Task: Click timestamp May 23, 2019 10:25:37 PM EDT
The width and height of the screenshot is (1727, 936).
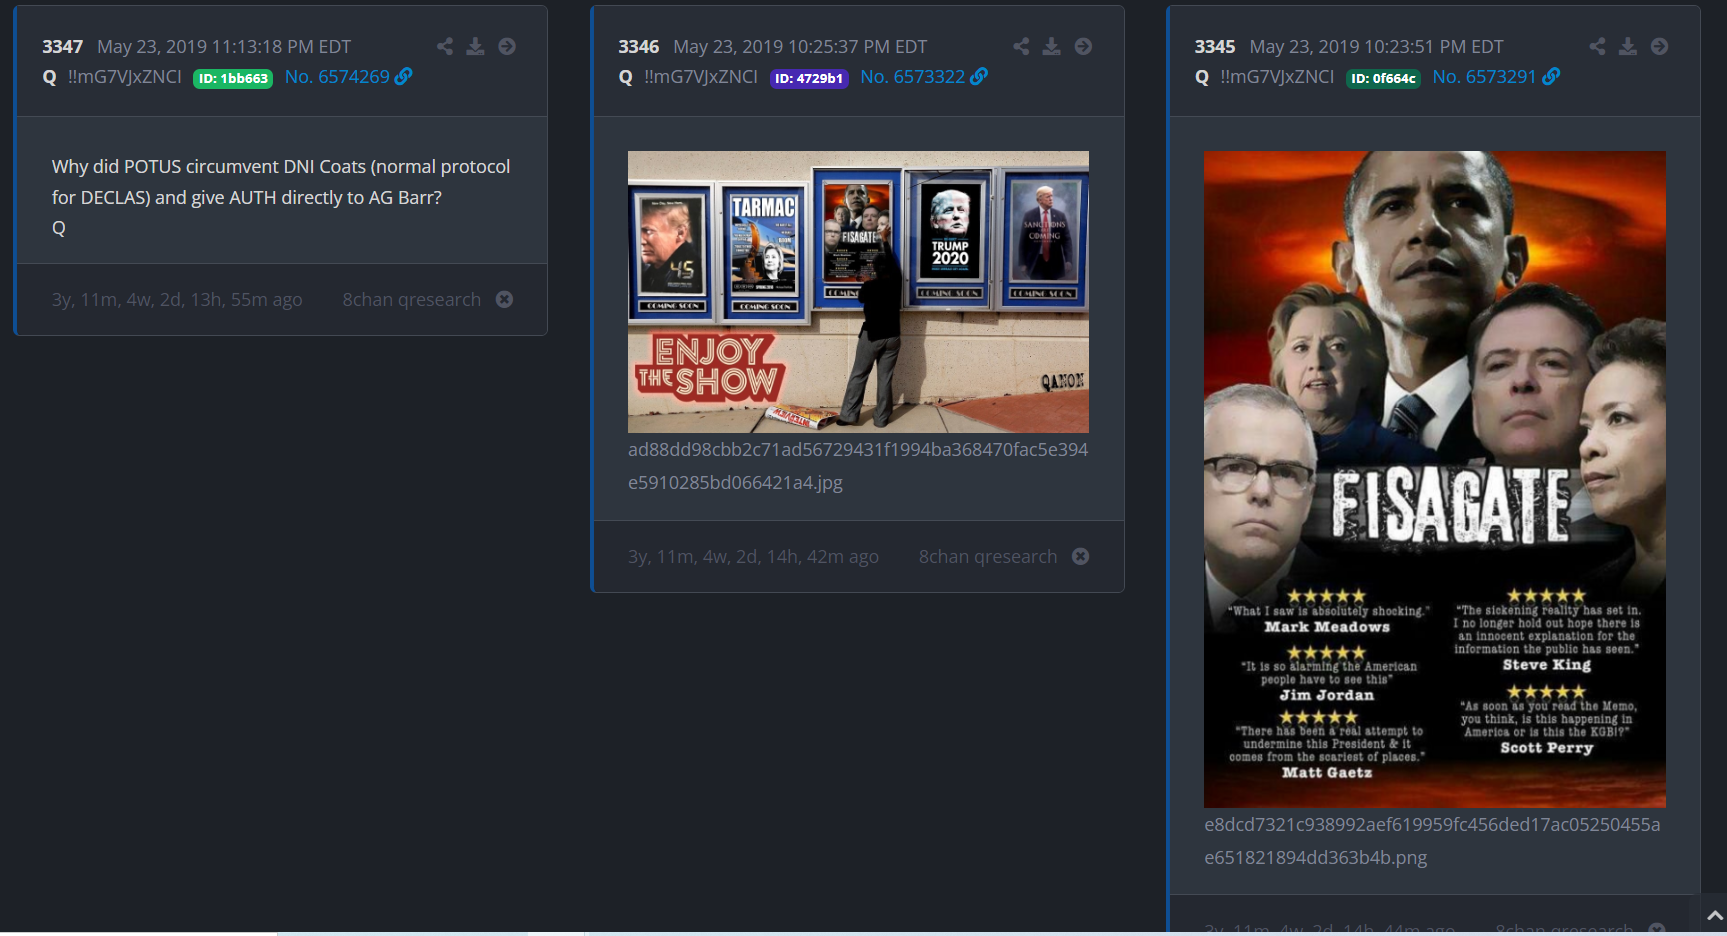Action: pos(800,47)
